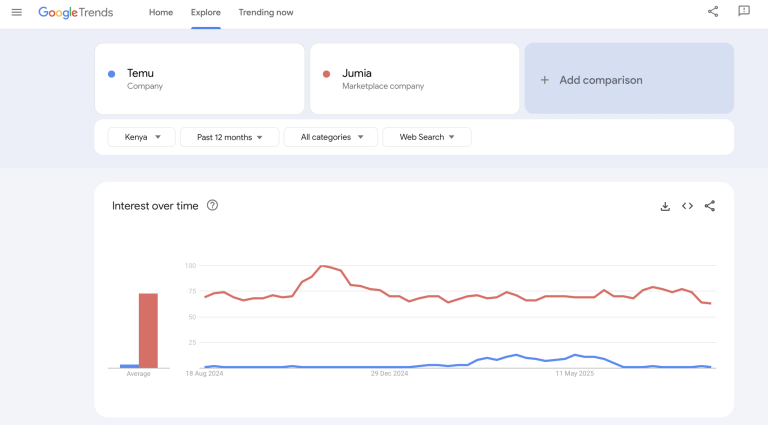Open the send feedback icon
The height and width of the screenshot is (425, 768).
(744, 12)
